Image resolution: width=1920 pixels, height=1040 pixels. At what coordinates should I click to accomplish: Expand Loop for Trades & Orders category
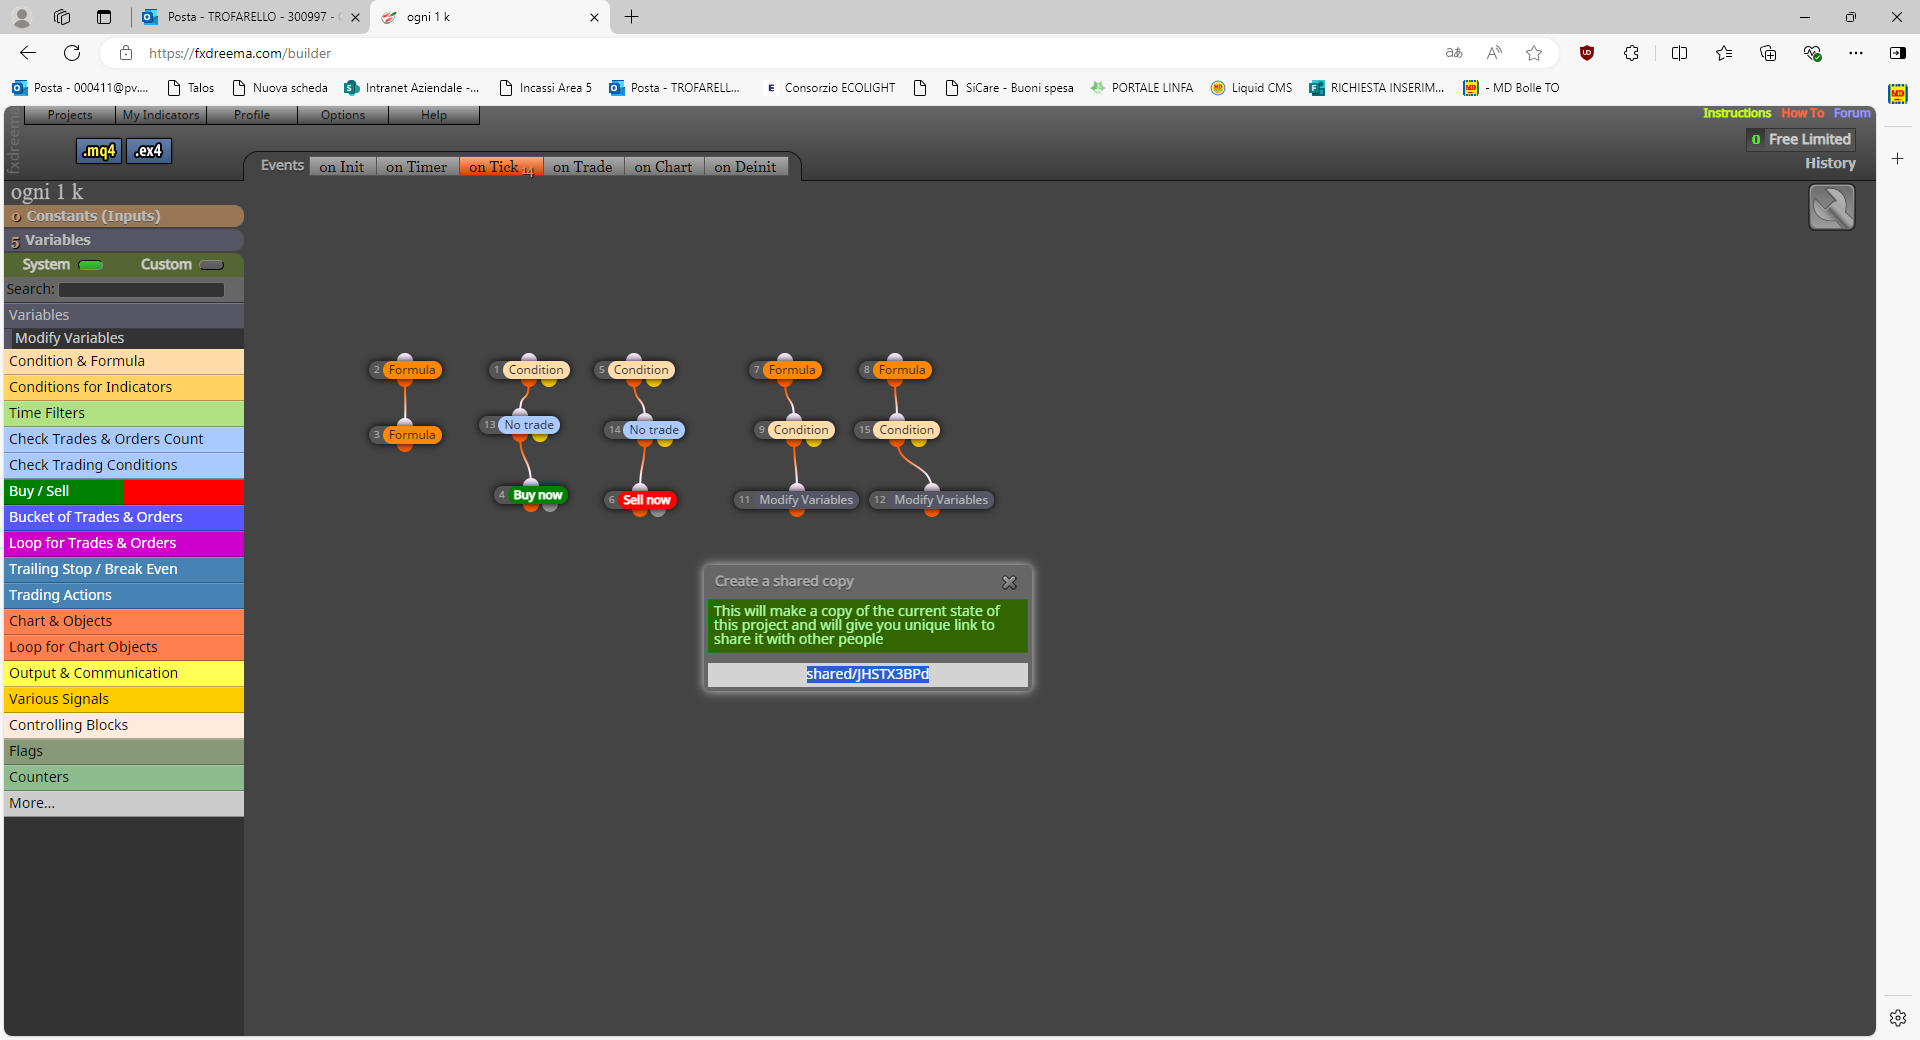(x=124, y=543)
